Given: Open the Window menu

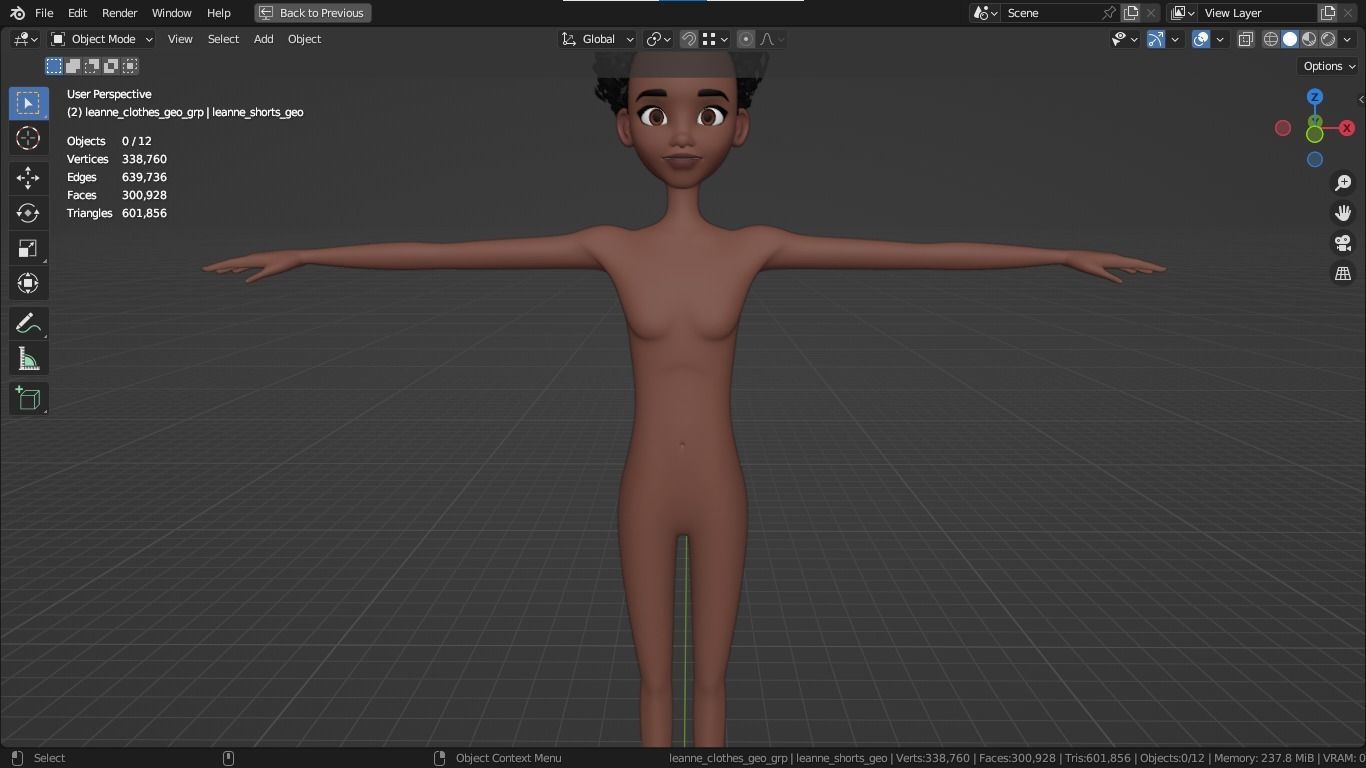Looking at the screenshot, I should [171, 13].
